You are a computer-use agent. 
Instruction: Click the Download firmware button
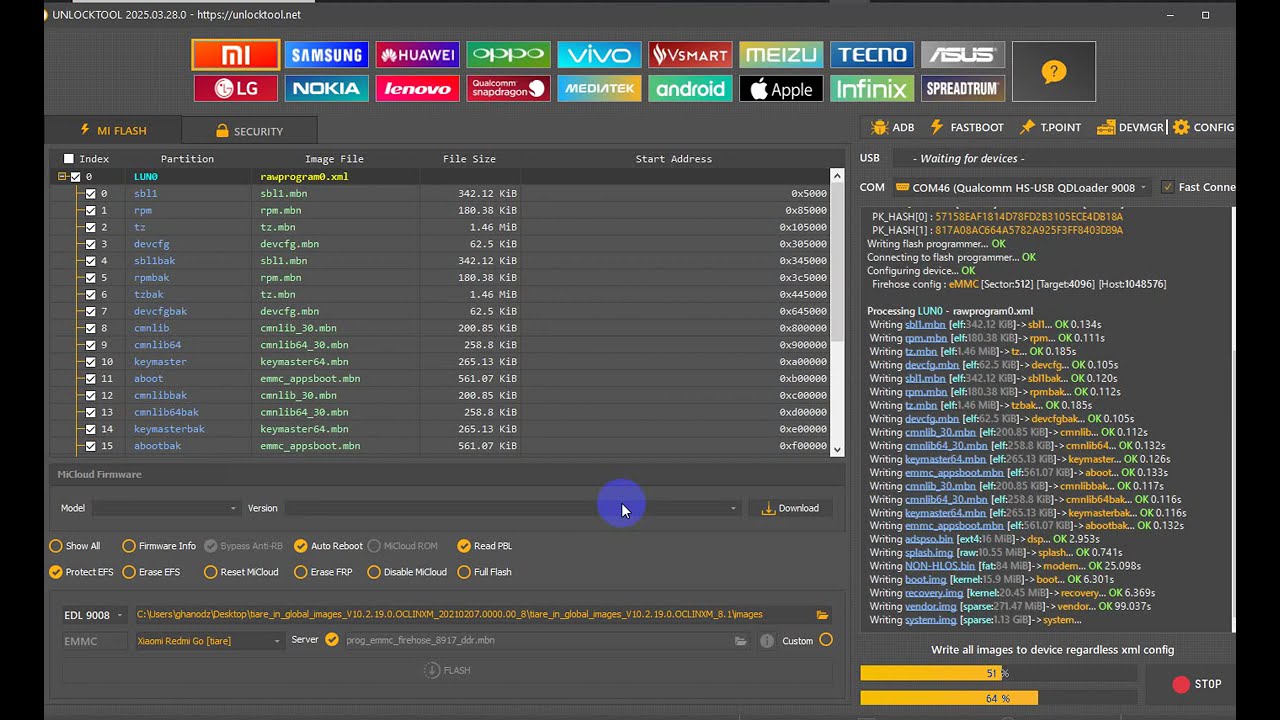tap(790, 508)
